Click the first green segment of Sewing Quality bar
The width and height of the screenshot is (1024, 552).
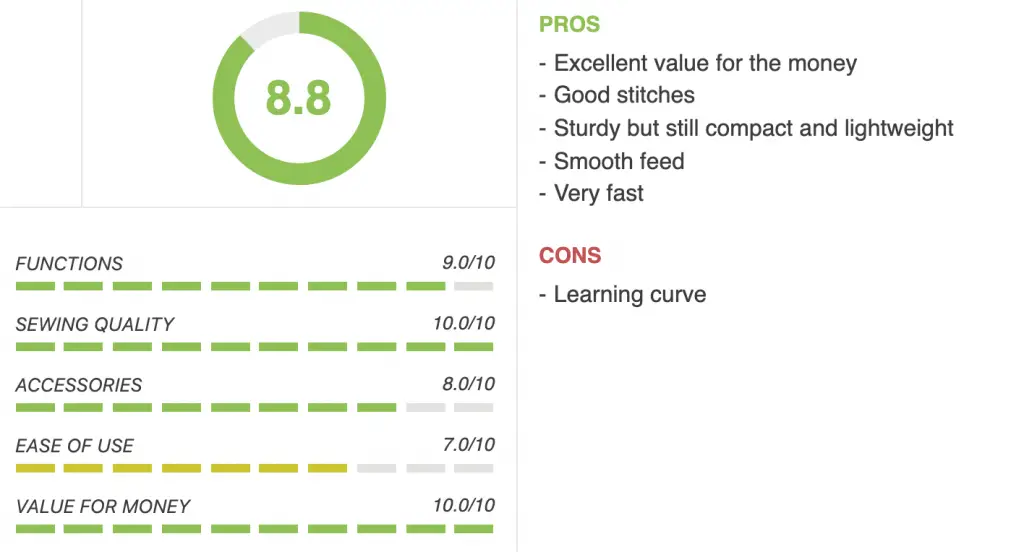pyautogui.click(x=35, y=347)
